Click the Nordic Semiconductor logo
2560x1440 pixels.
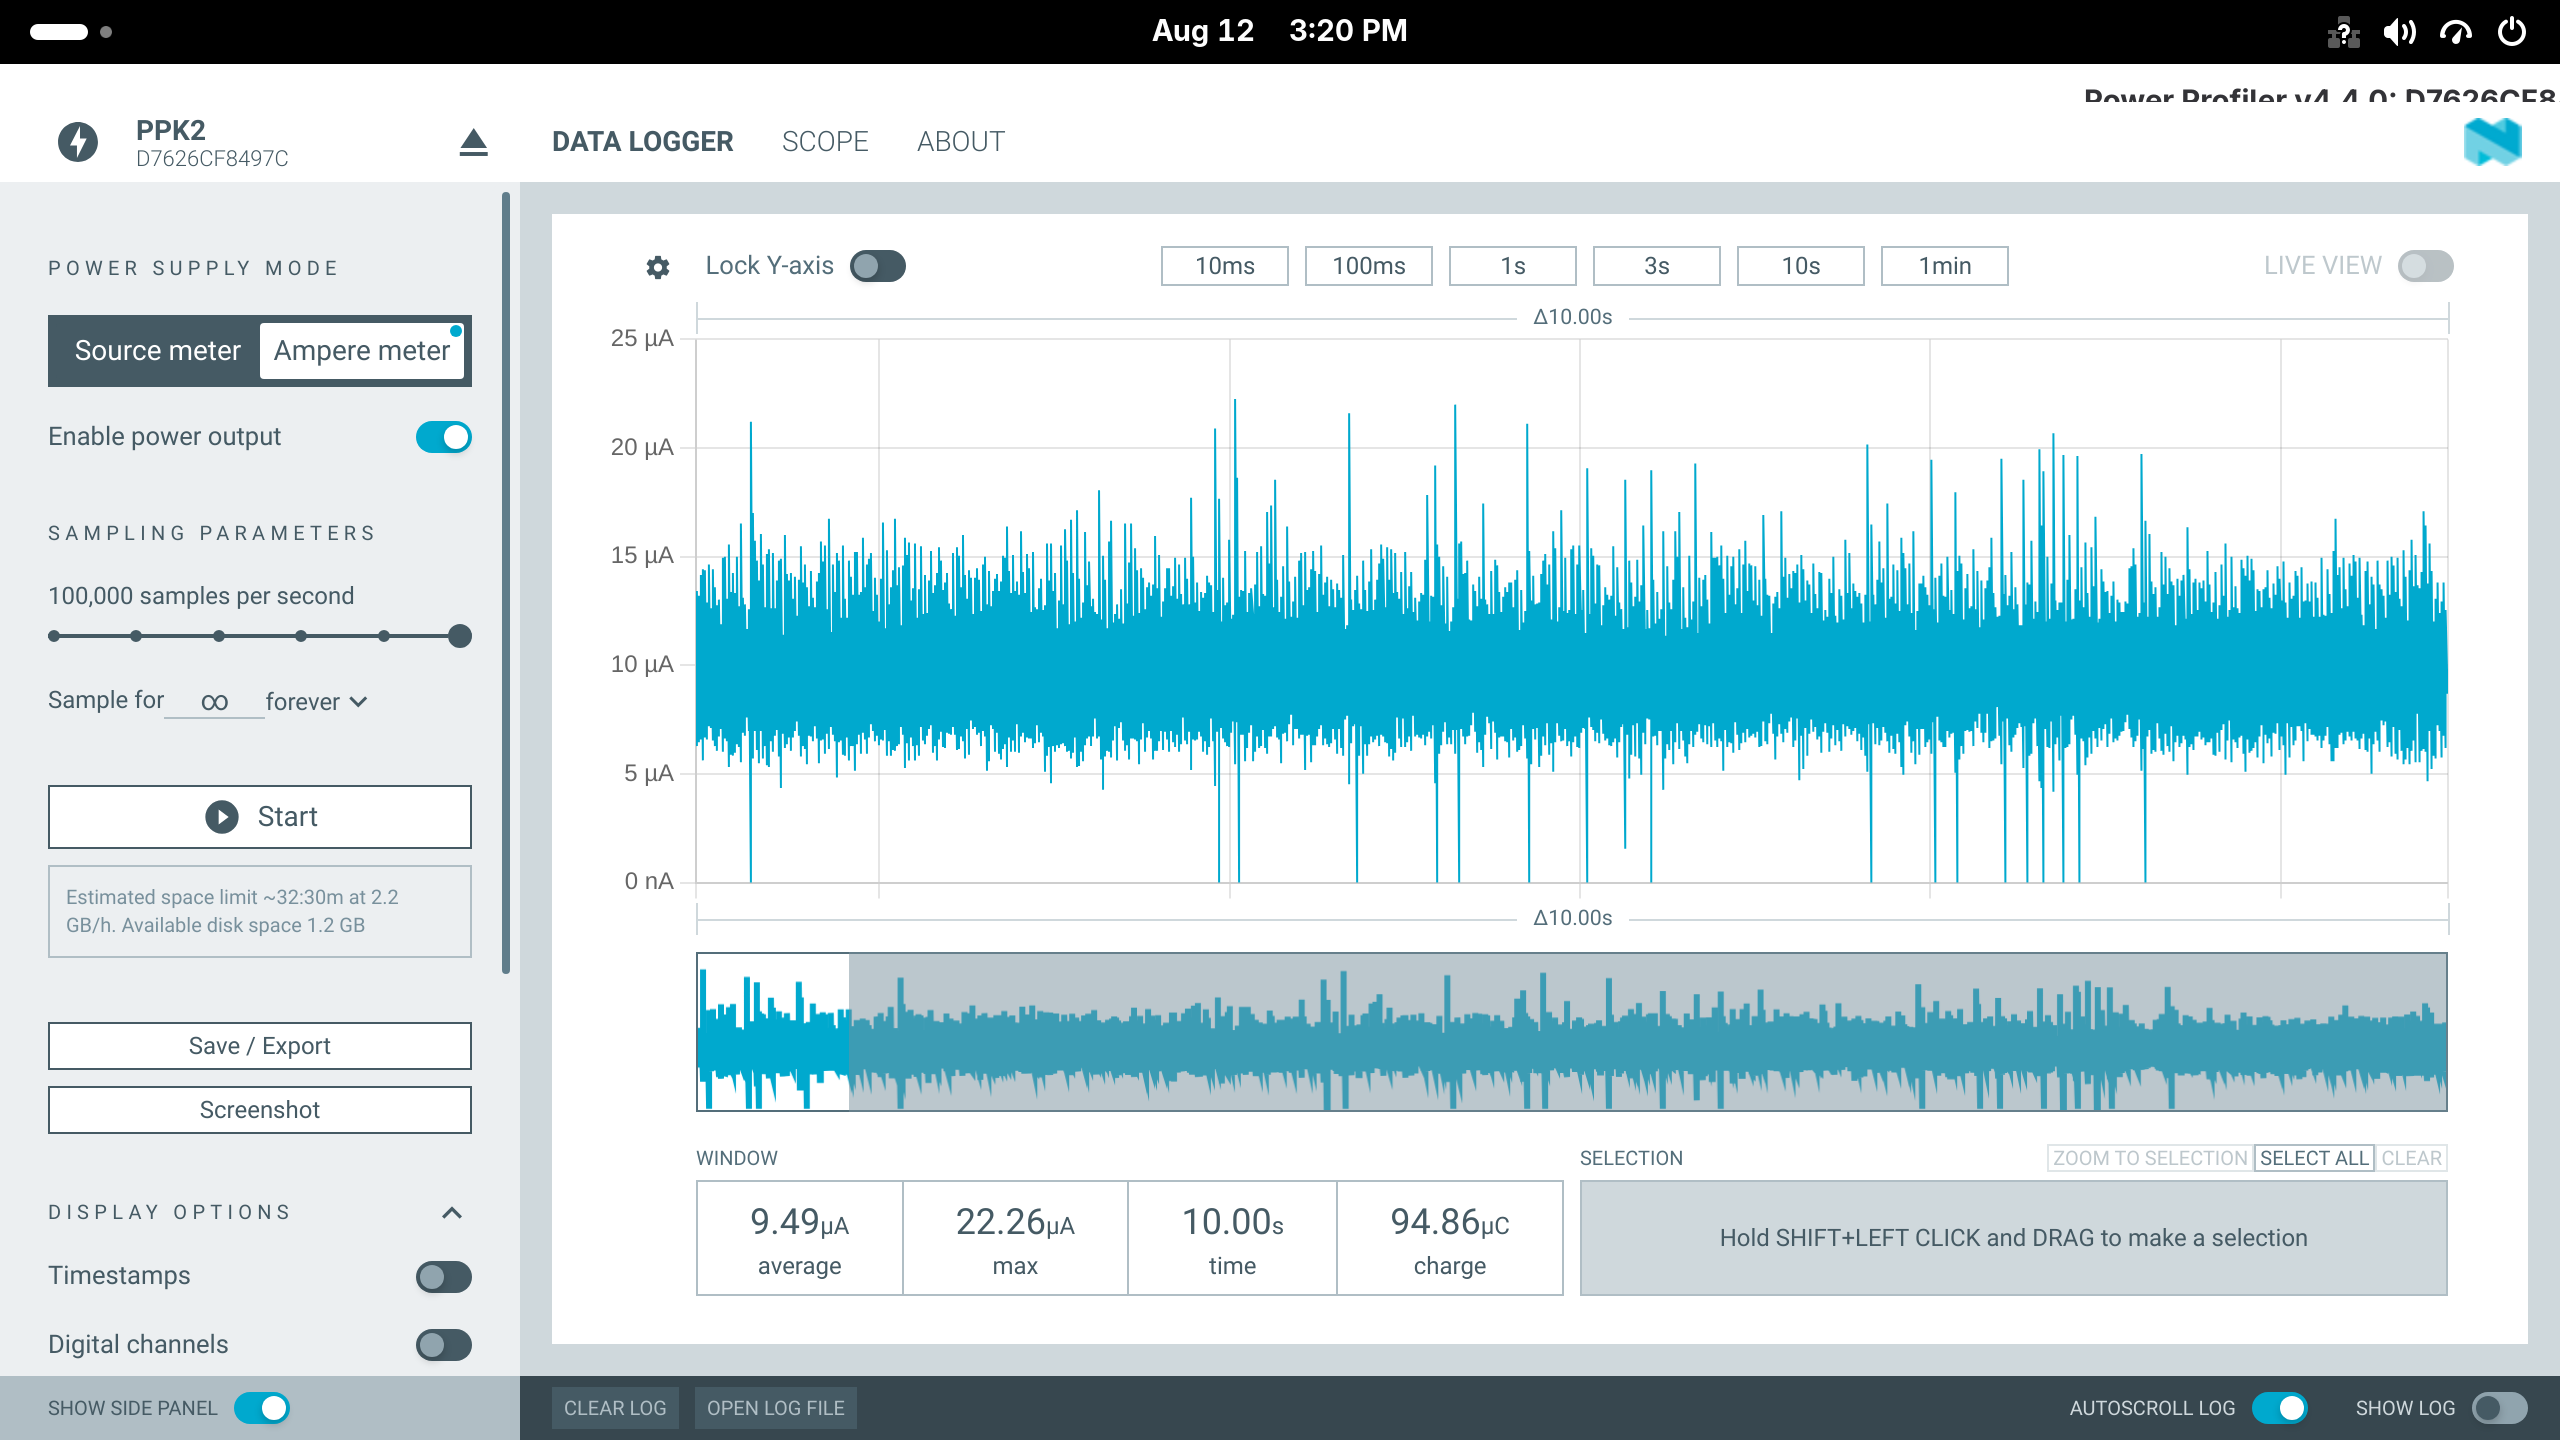[x=2492, y=142]
